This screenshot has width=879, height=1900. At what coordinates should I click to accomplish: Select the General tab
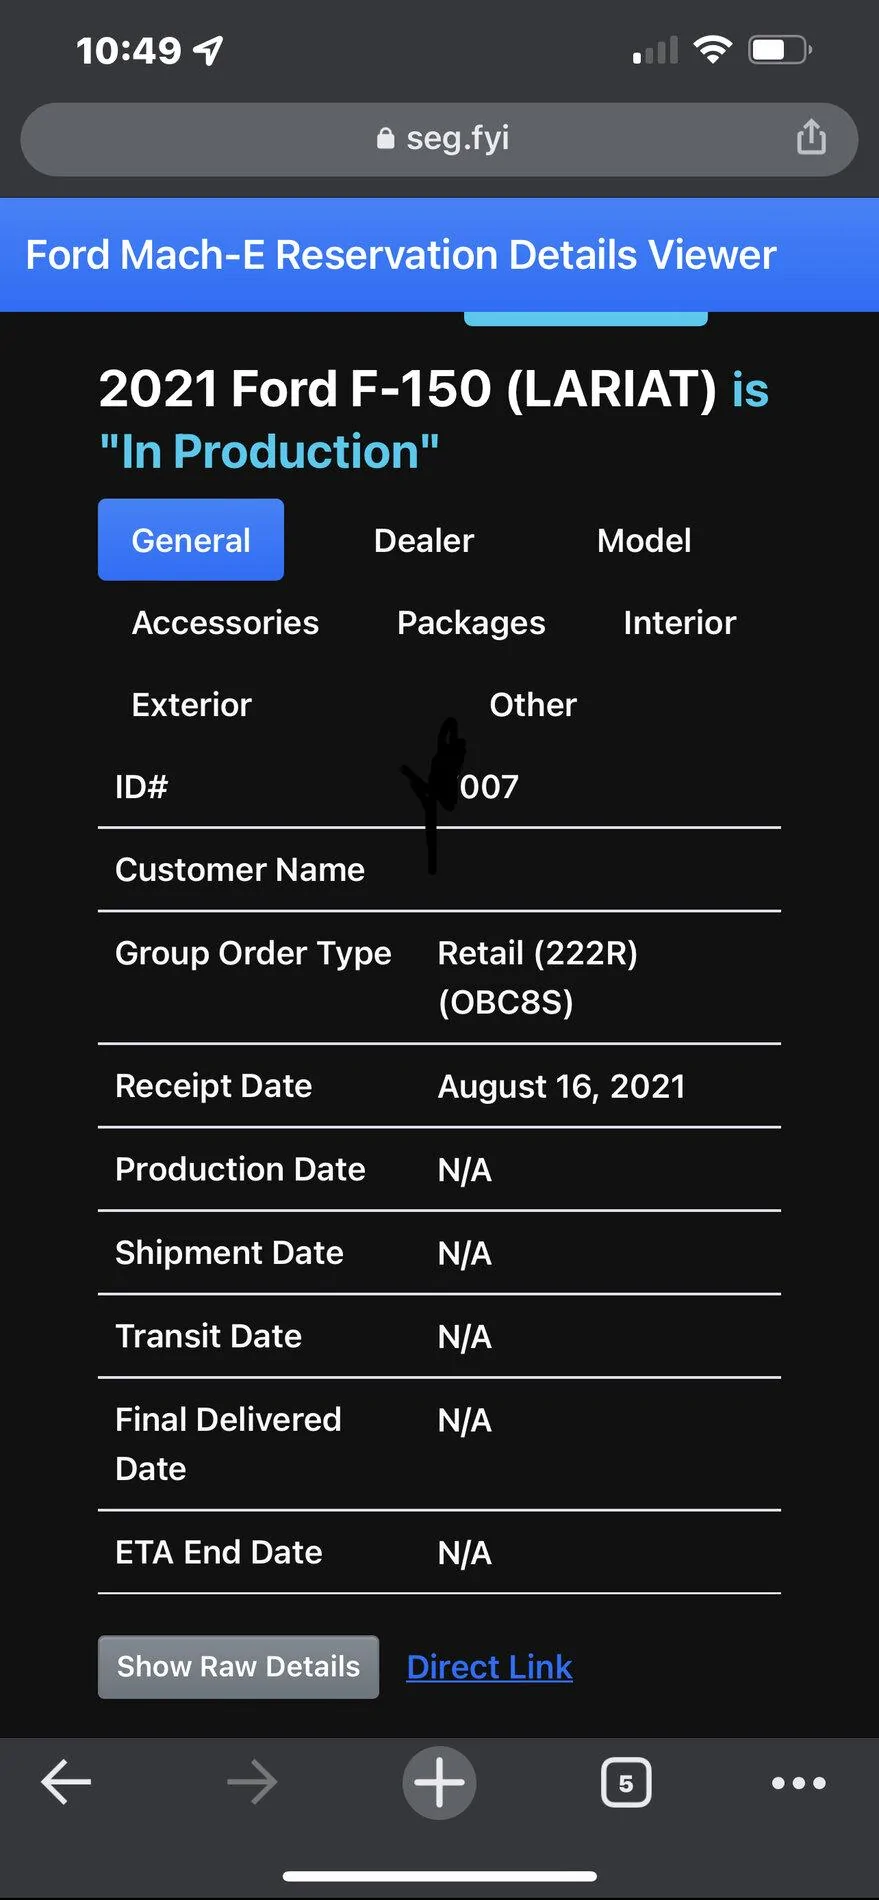(x=191, y=540)
